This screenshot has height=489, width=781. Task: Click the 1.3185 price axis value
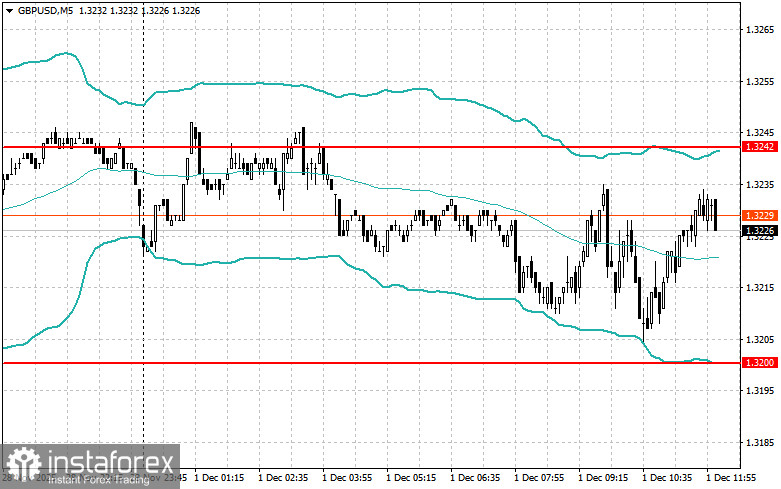tap(760, 442)
